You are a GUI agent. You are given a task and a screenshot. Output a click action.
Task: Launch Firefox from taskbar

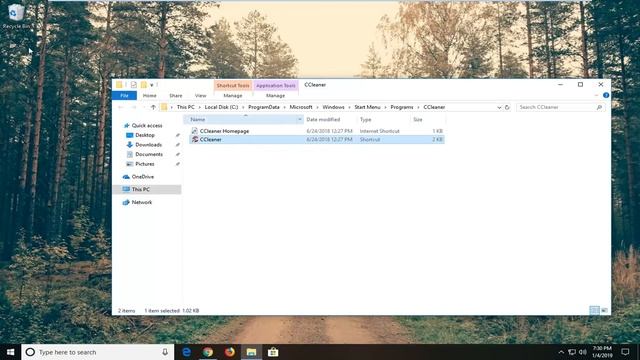pos(229,352)
